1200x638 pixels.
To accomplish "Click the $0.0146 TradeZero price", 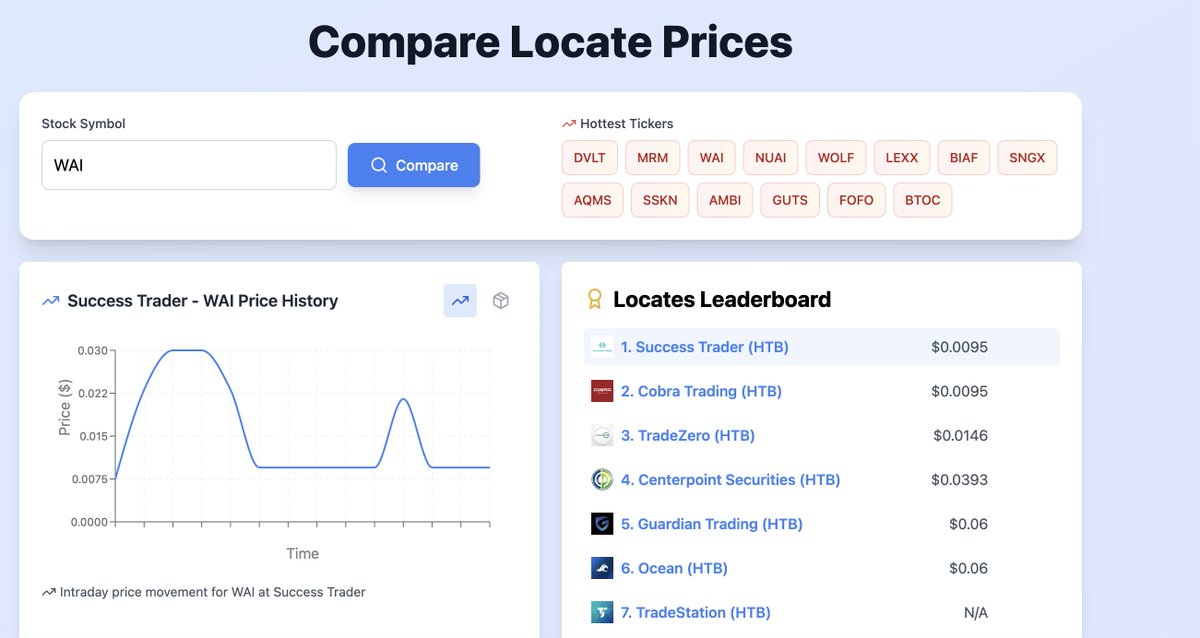I will pos(960,435).
